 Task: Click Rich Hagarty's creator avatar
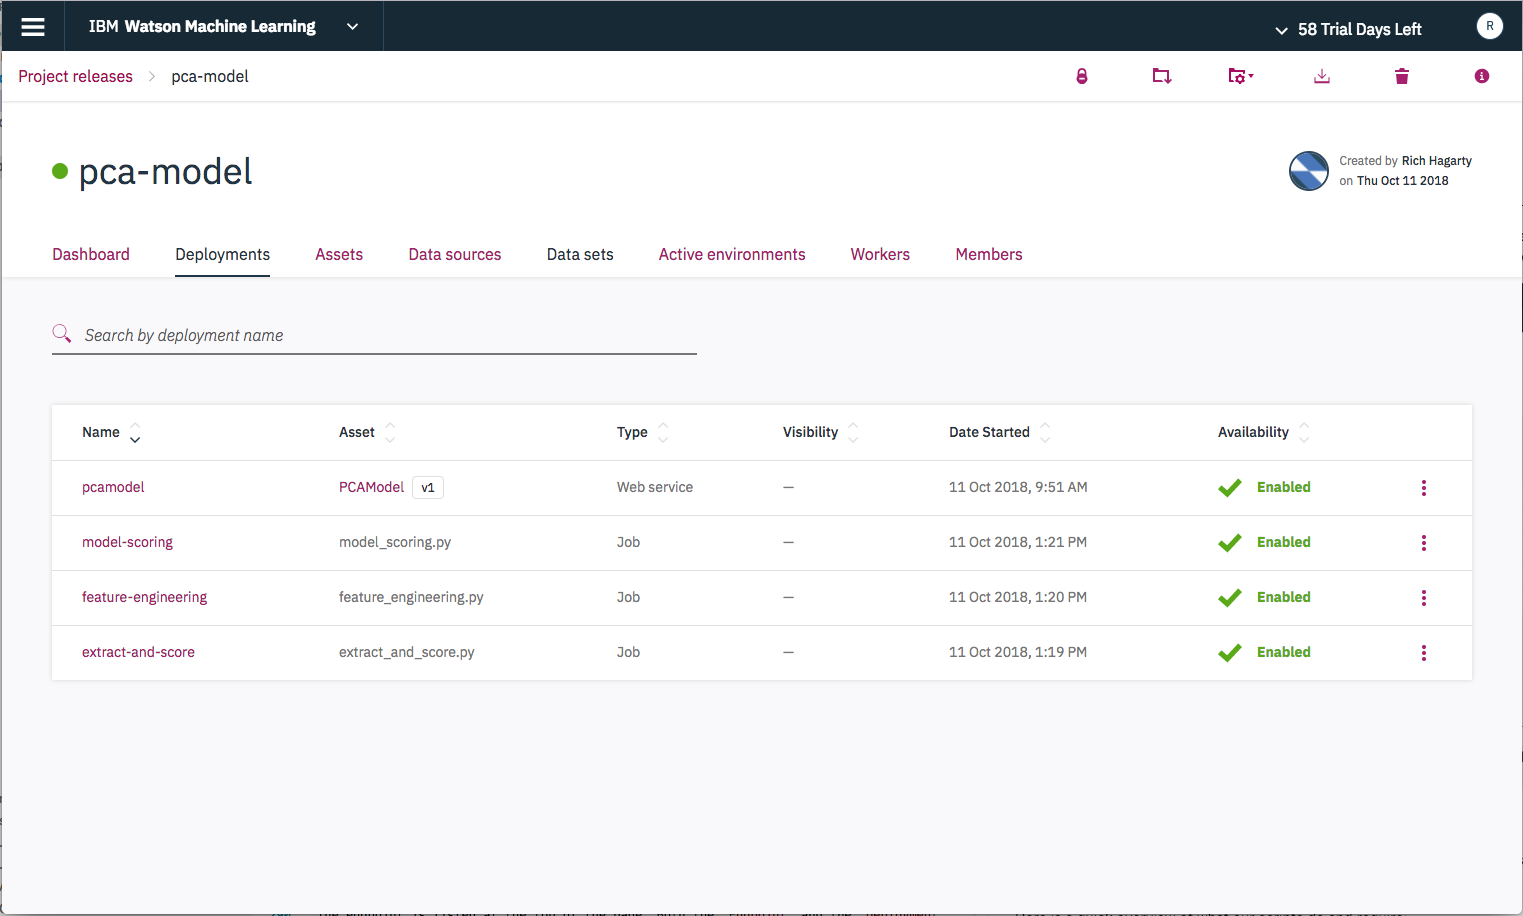tap(1308, 171)
